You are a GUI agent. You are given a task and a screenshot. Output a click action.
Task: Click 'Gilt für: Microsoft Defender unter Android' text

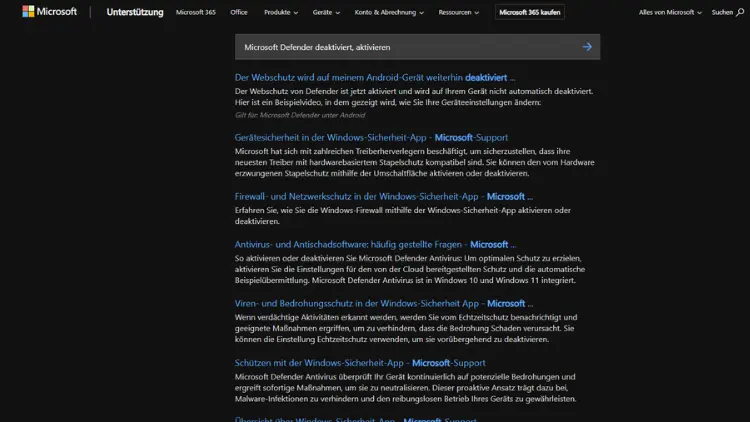pos(300,115)
